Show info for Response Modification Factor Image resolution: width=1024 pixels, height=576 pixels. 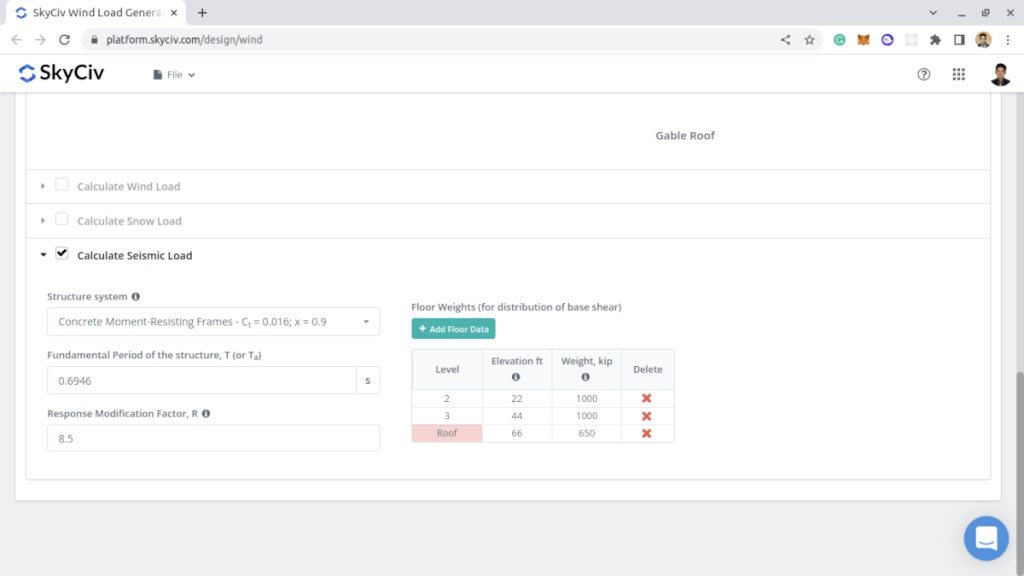206,413
